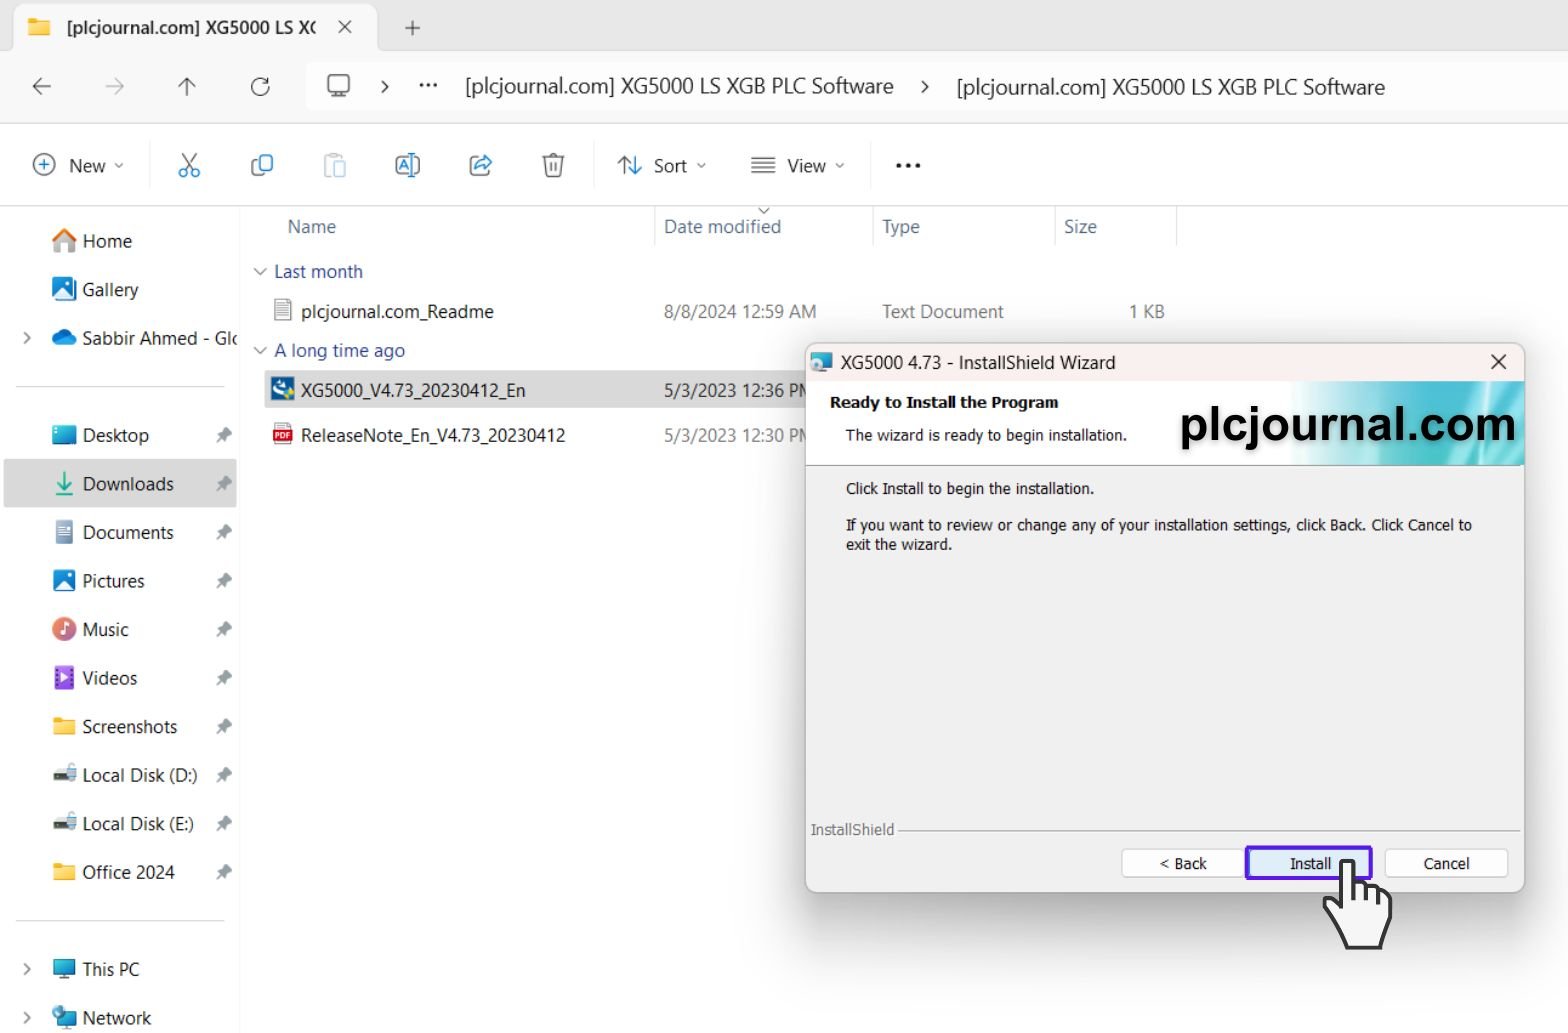
Task: Click the Rename icon in toolbar
Action: point(407,165)
